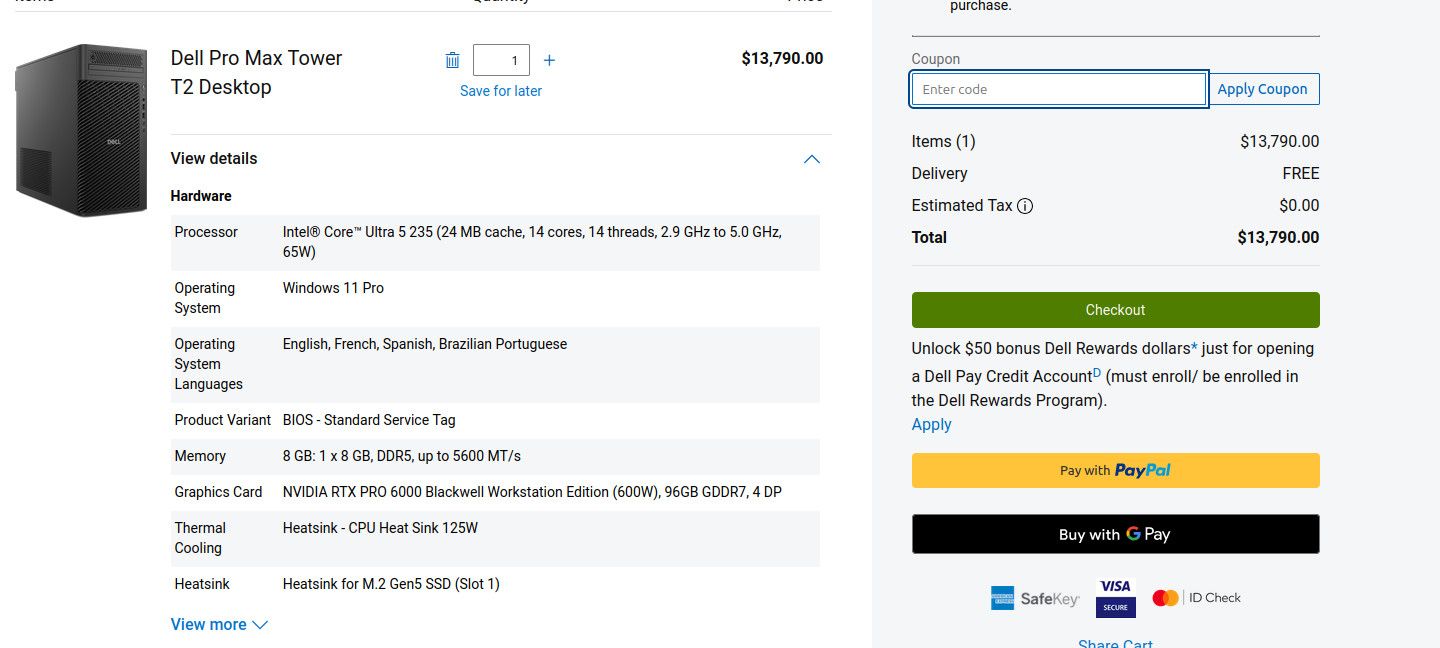This screenshot has width=1440, height=648.
Task: Click the Coupon label above the code field
Action: coord(936,59)
